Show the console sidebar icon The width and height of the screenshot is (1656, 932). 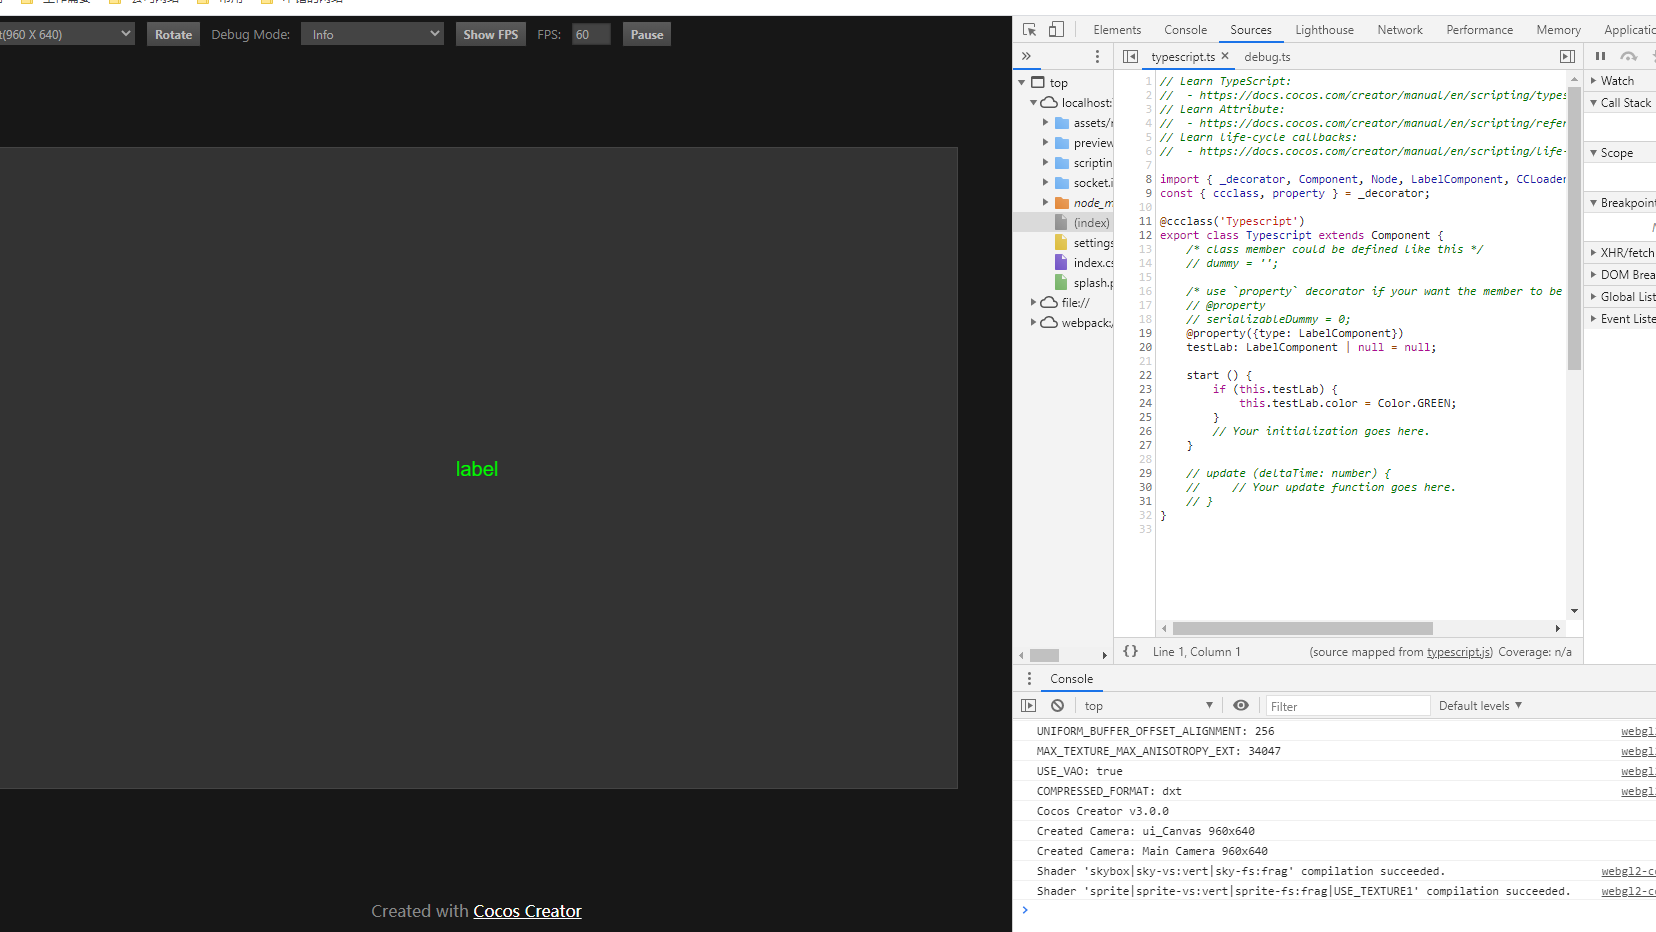1029,705
